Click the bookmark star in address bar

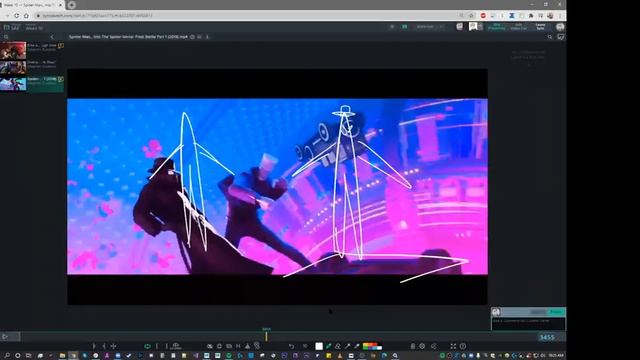click(471, 16)
